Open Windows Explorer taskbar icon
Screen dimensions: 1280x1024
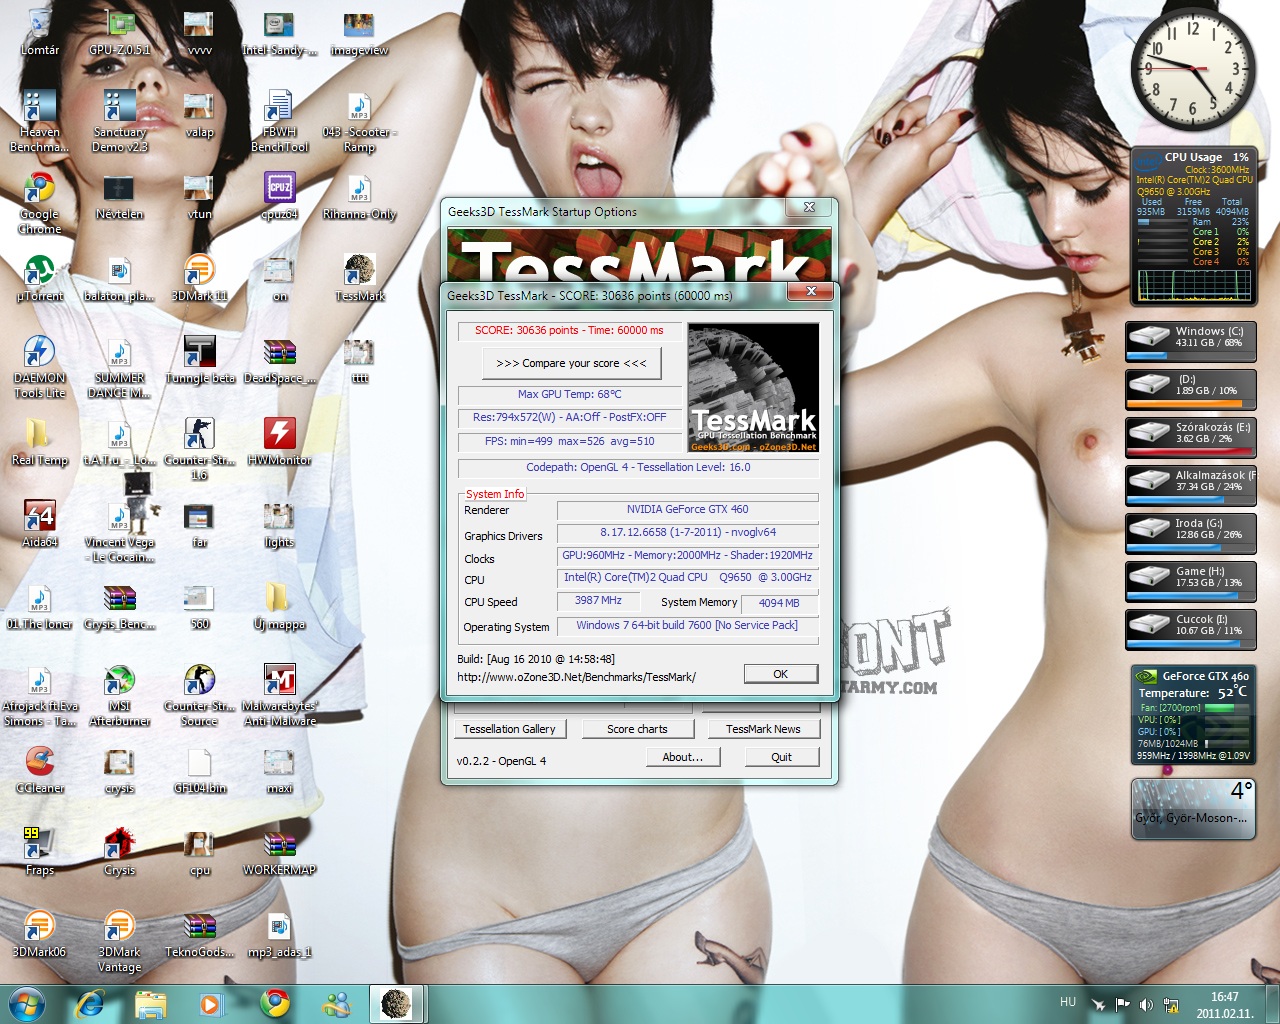pos(151,1004)
